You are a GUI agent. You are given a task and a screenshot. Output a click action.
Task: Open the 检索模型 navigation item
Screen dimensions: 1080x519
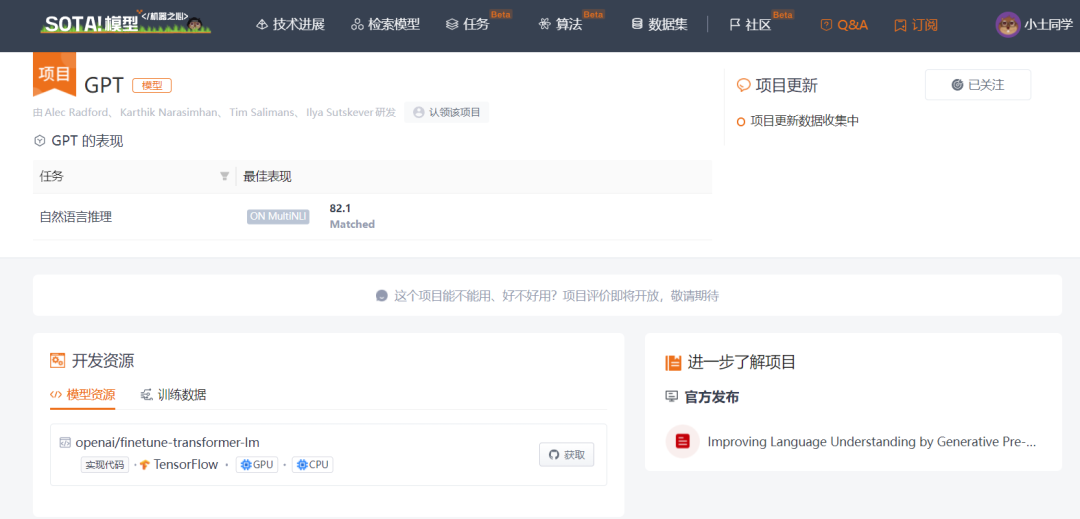385,25
